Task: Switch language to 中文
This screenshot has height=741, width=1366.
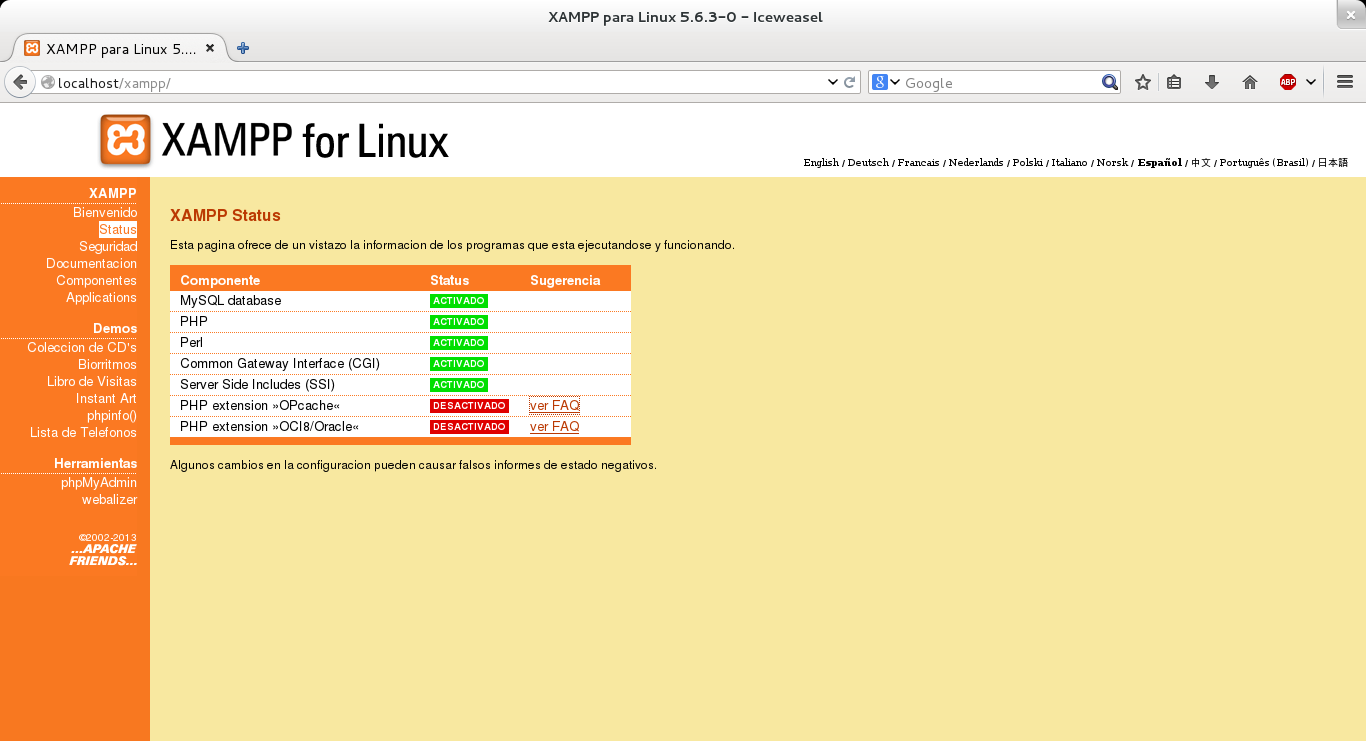Action: pos(1201,162)
